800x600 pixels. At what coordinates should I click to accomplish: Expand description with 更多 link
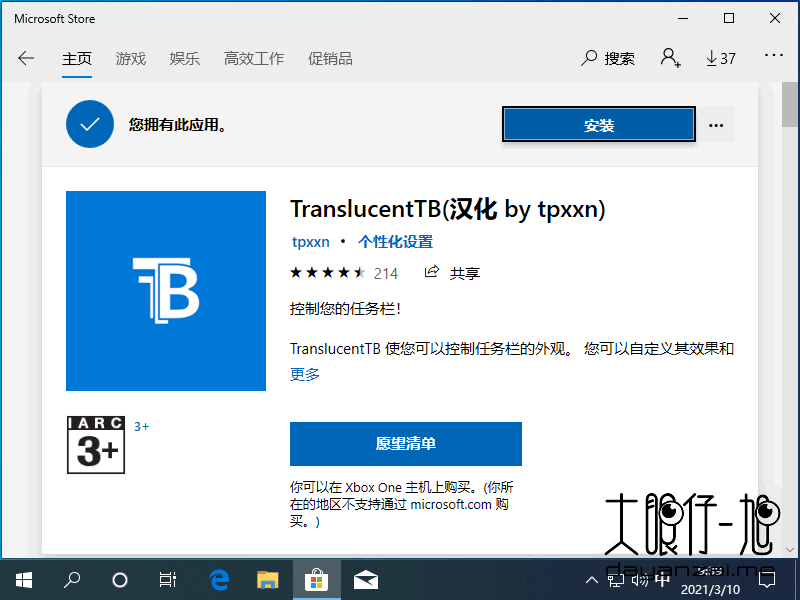(x=305, y=374)
